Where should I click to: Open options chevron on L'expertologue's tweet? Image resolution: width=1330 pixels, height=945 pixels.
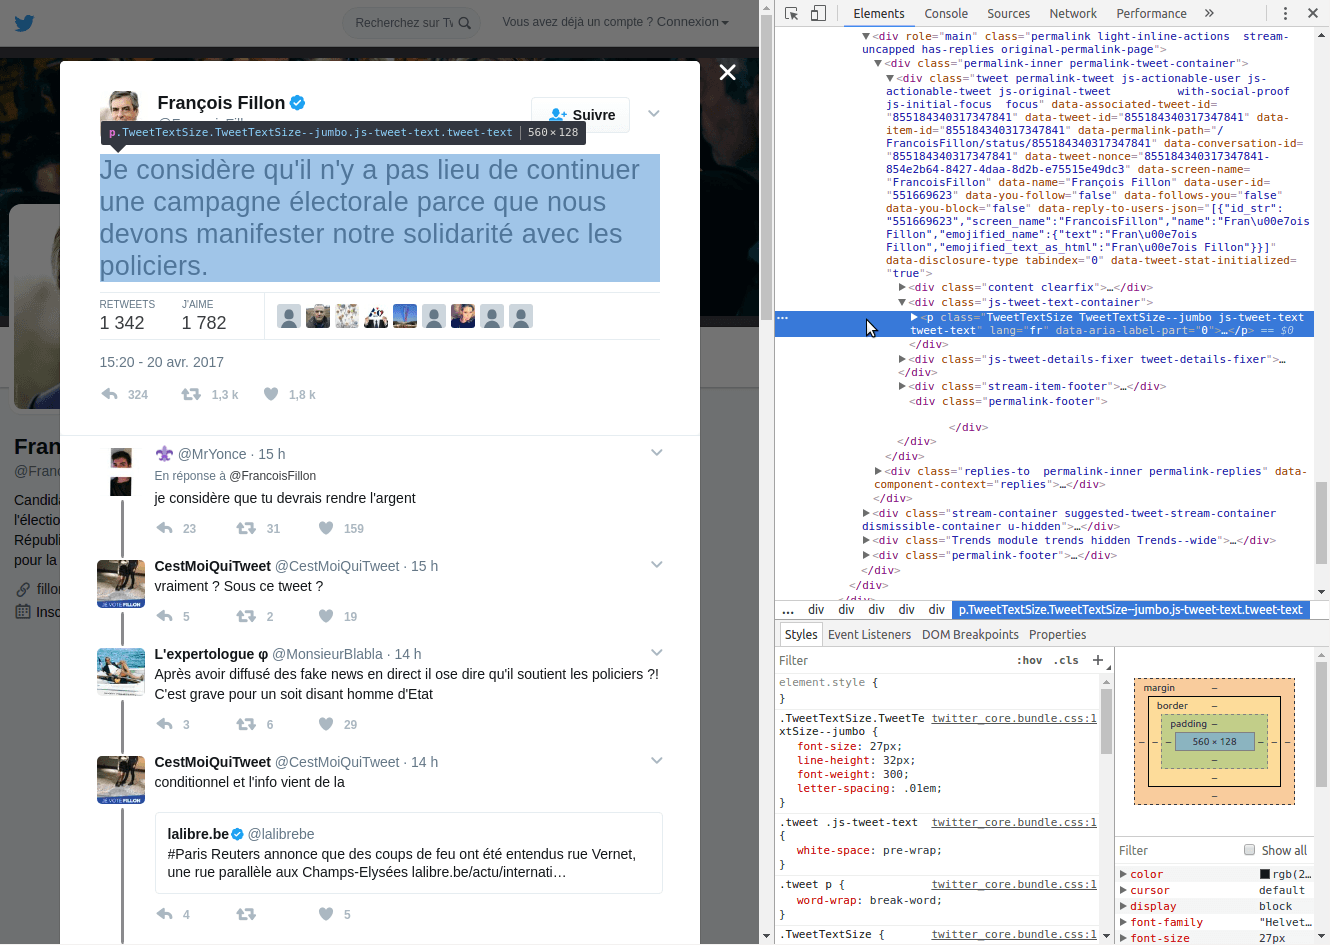point(657,653)
